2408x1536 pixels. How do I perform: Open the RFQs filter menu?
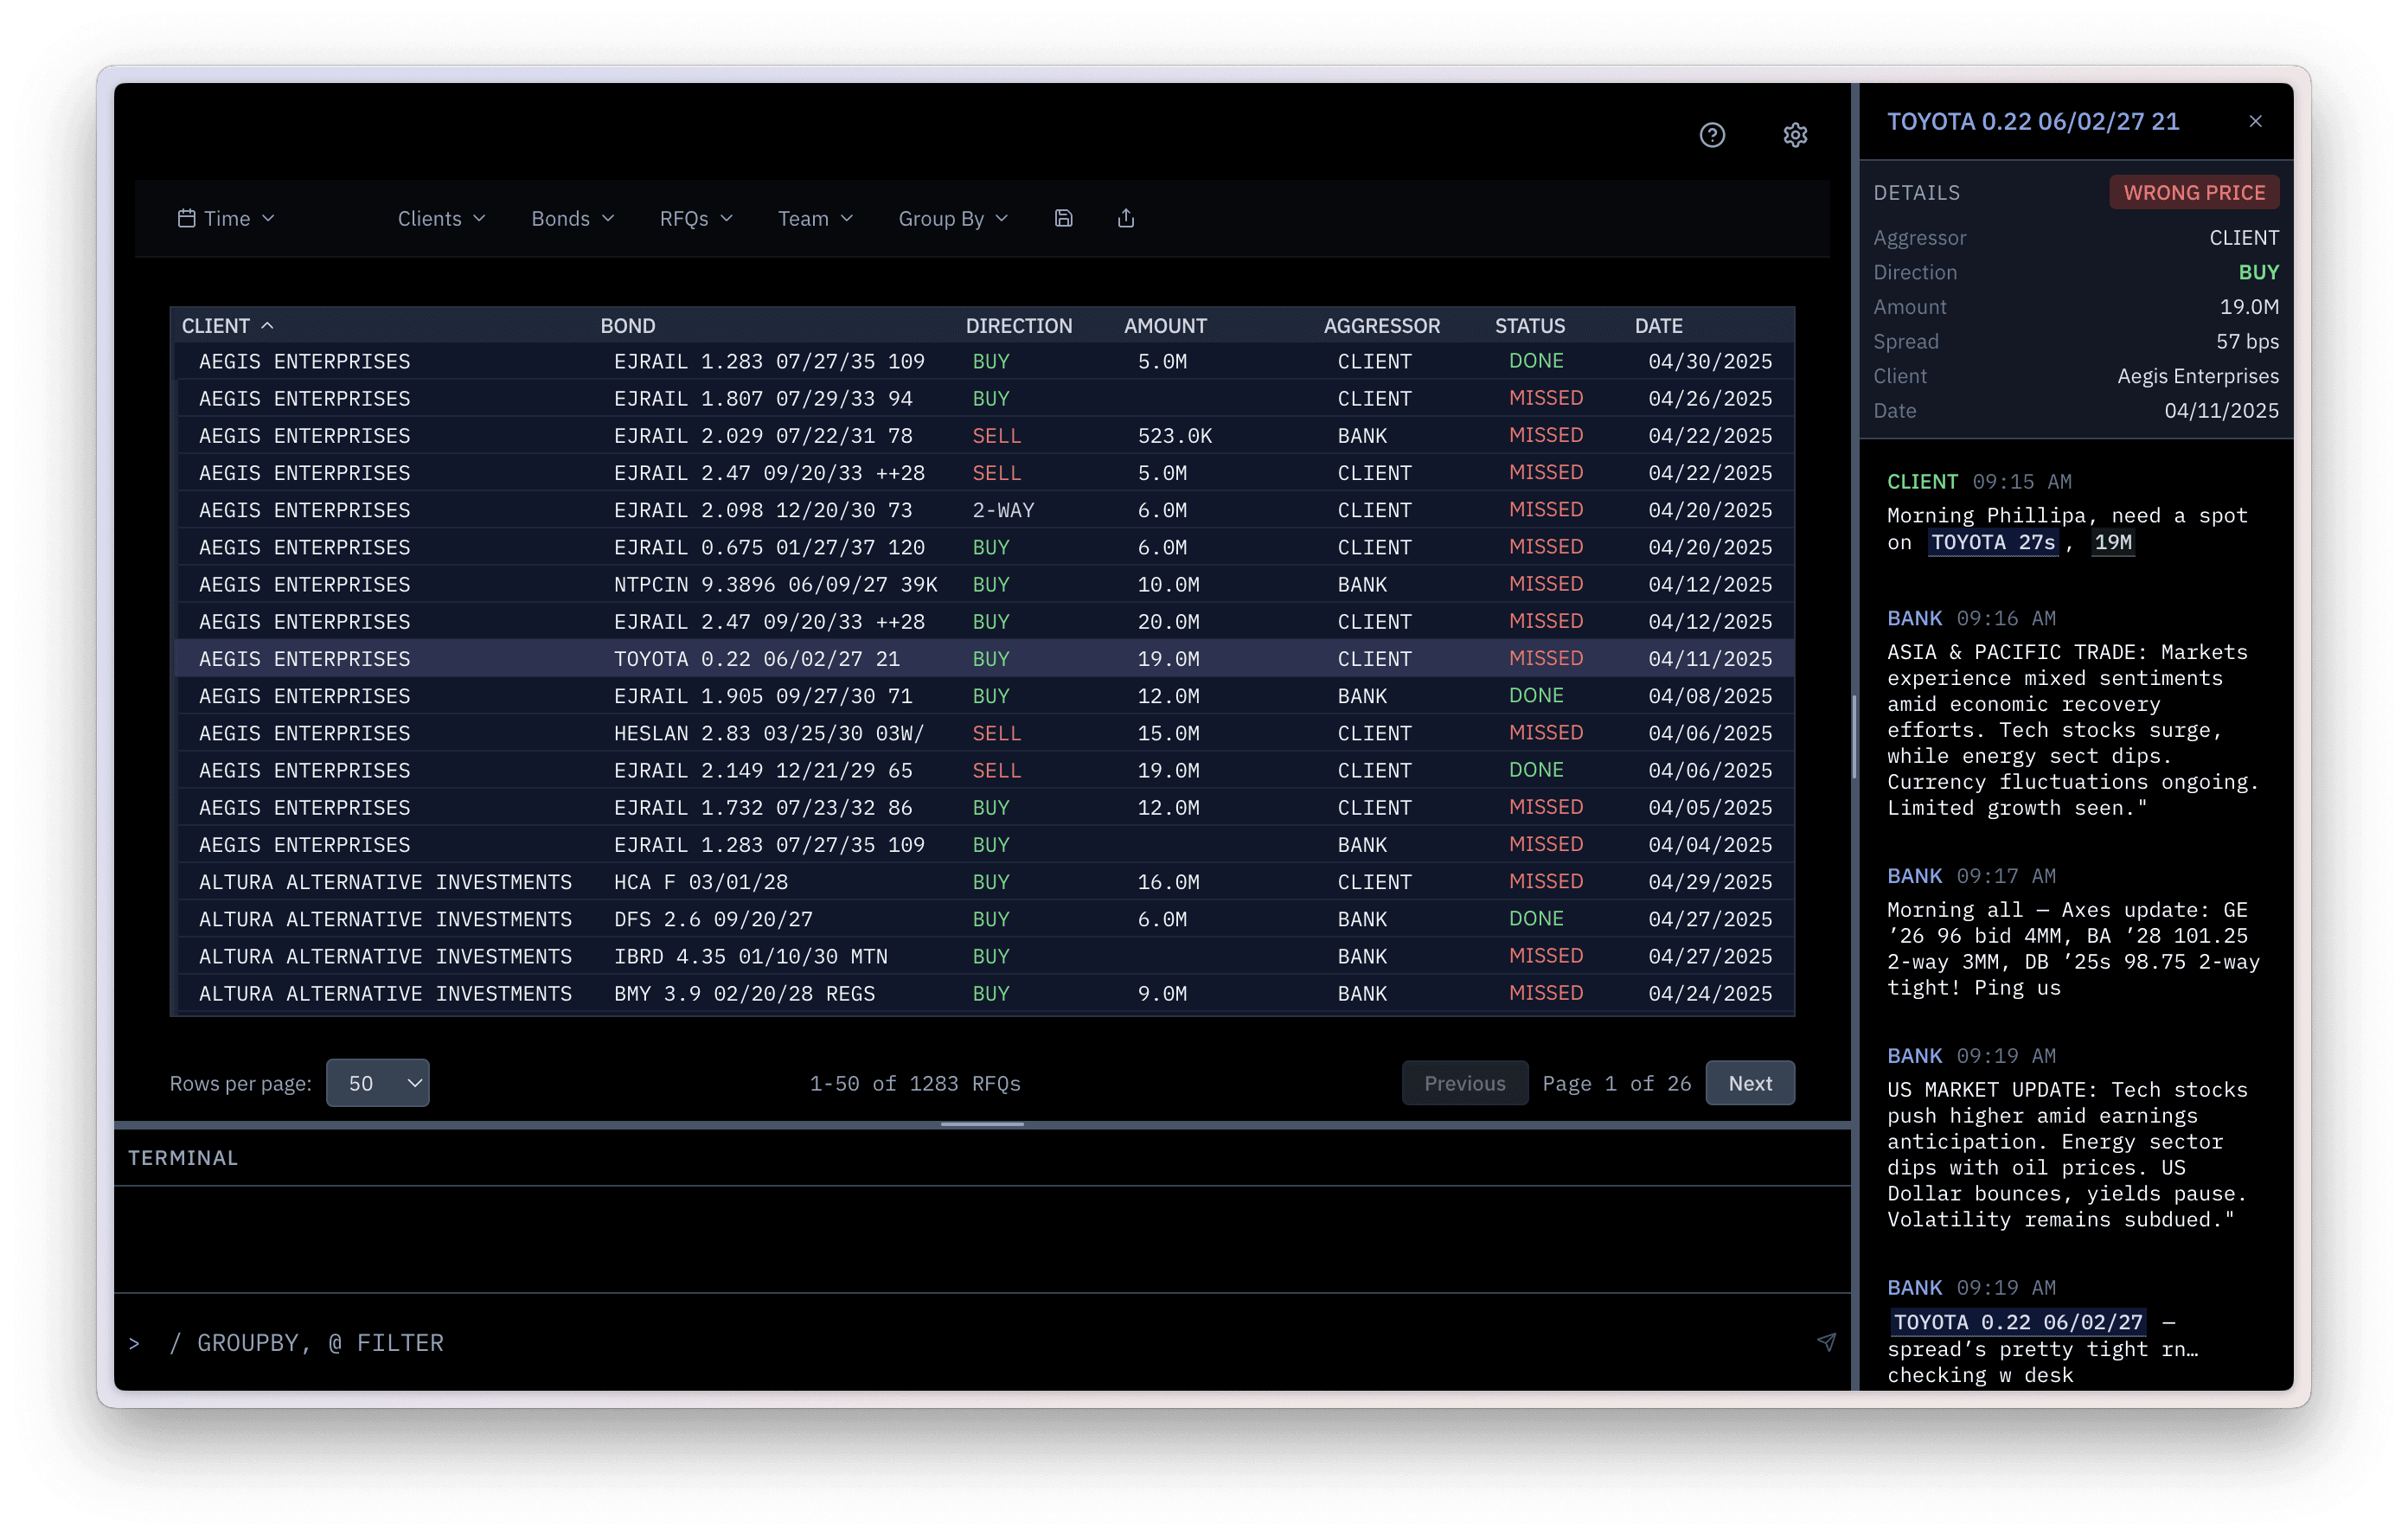(696, 218)
